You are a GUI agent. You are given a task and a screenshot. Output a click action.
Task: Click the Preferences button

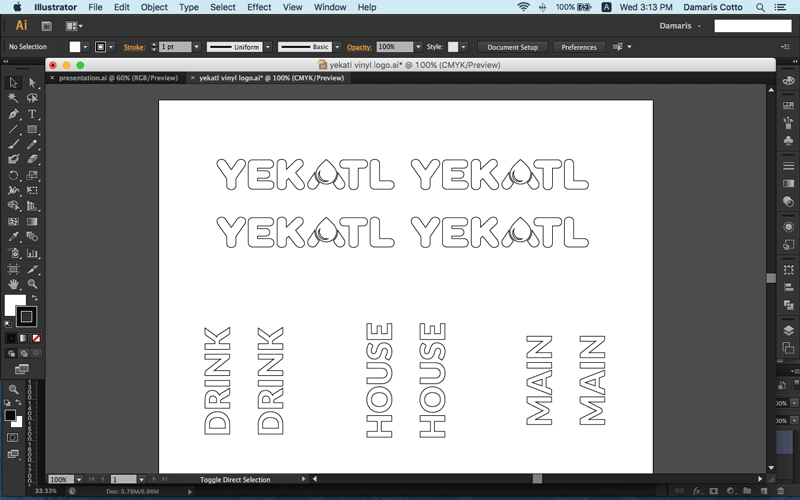(x=579, y=47)
